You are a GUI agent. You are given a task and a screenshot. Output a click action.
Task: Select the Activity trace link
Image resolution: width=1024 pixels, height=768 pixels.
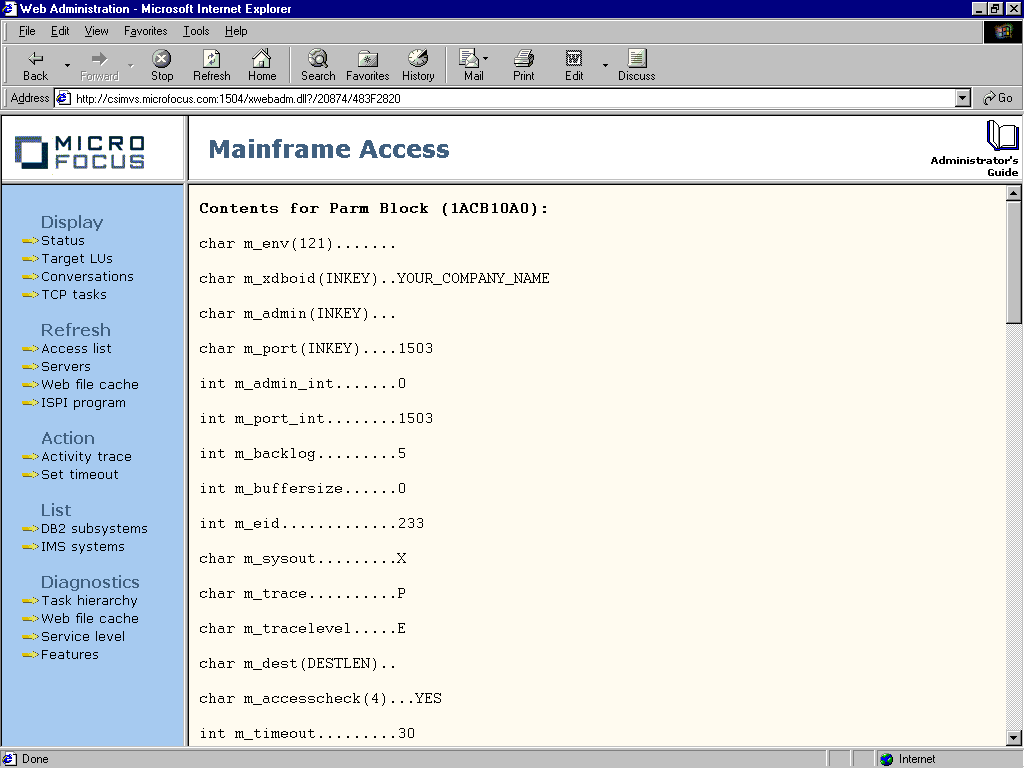tap(86, 456)
